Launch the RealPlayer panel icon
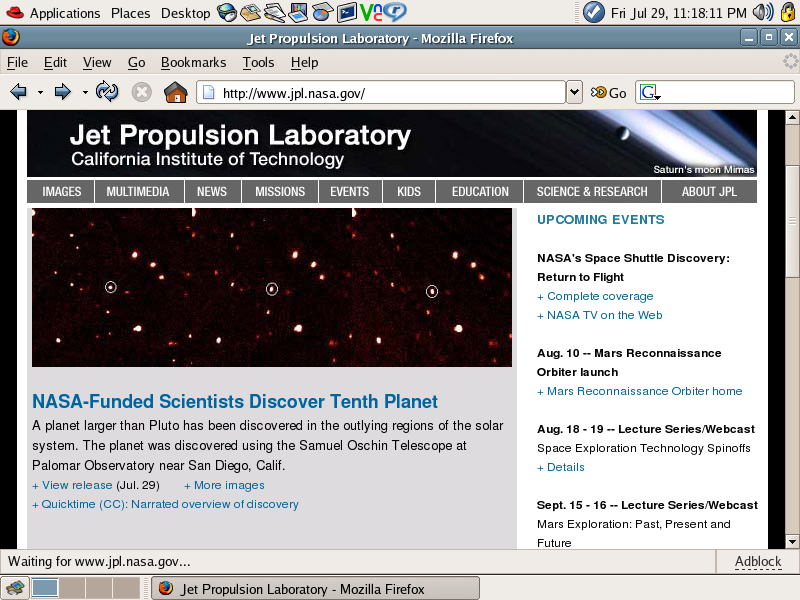This screenshot has width=800, height=600. (x=395, y=12)
